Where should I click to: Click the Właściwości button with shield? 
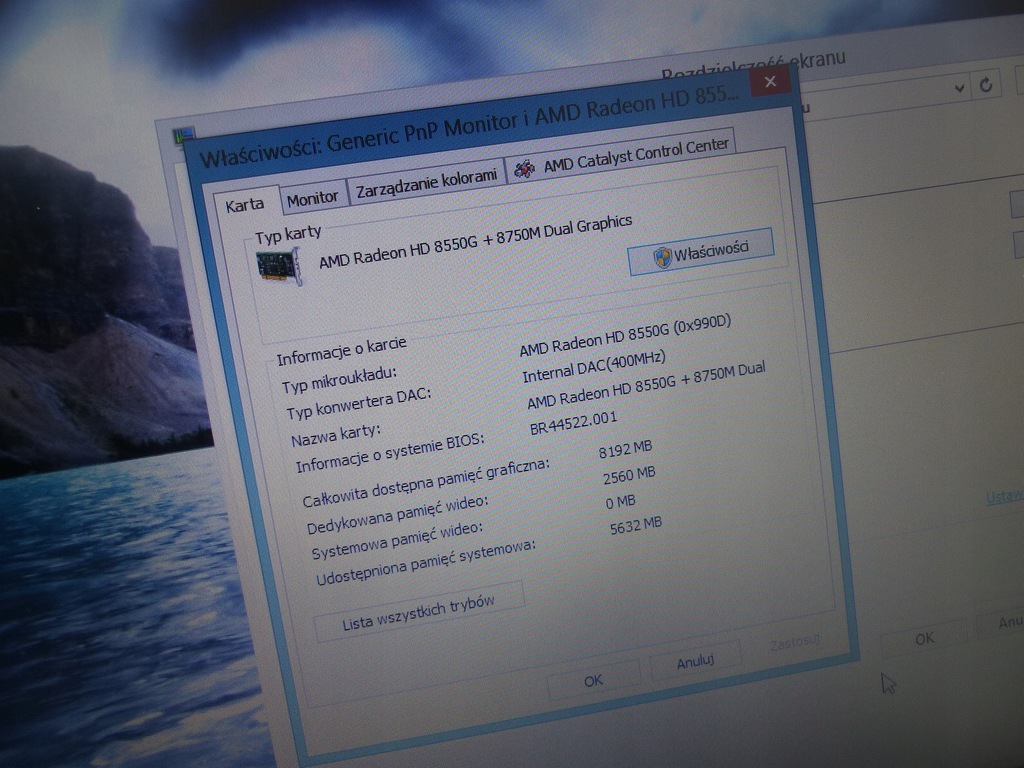[701, 251]
